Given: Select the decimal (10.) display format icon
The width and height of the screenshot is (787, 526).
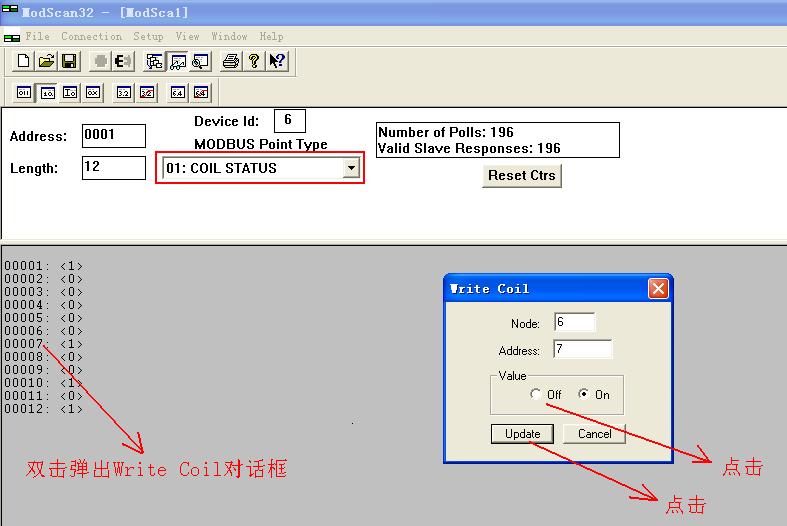Looking at the screenshot, I should (x=47, y=92).
